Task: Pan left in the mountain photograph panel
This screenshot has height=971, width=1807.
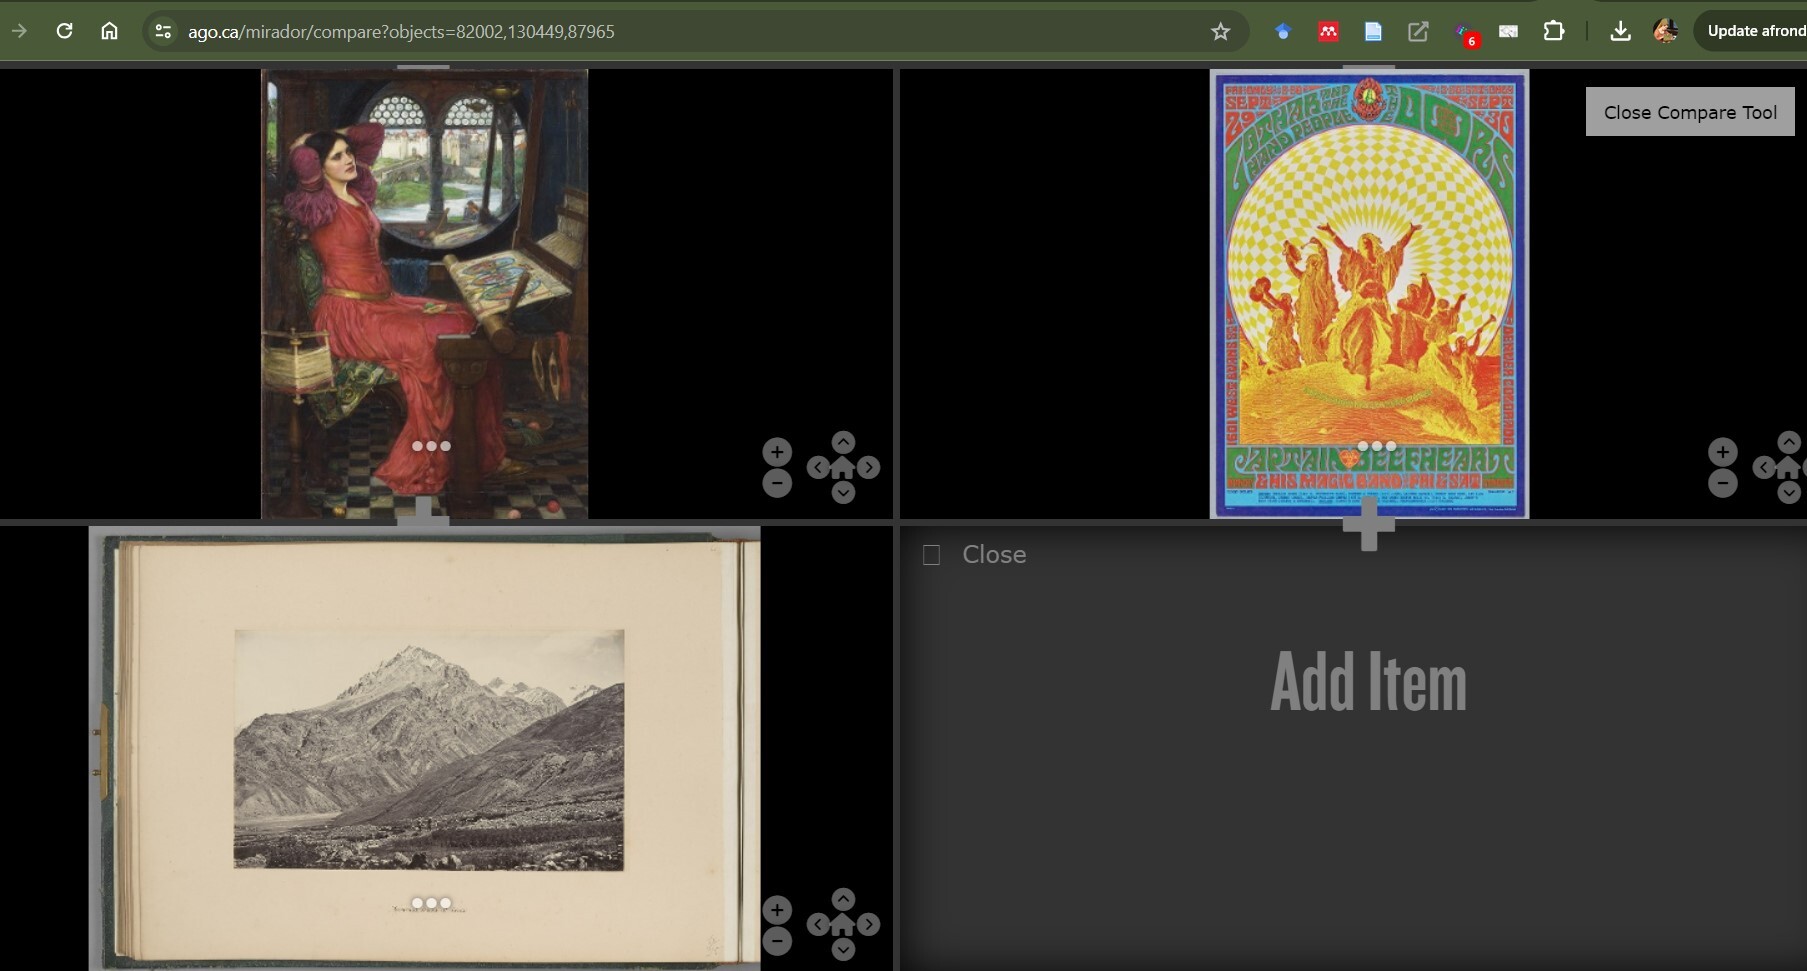Action: click(x=818, y=924)
